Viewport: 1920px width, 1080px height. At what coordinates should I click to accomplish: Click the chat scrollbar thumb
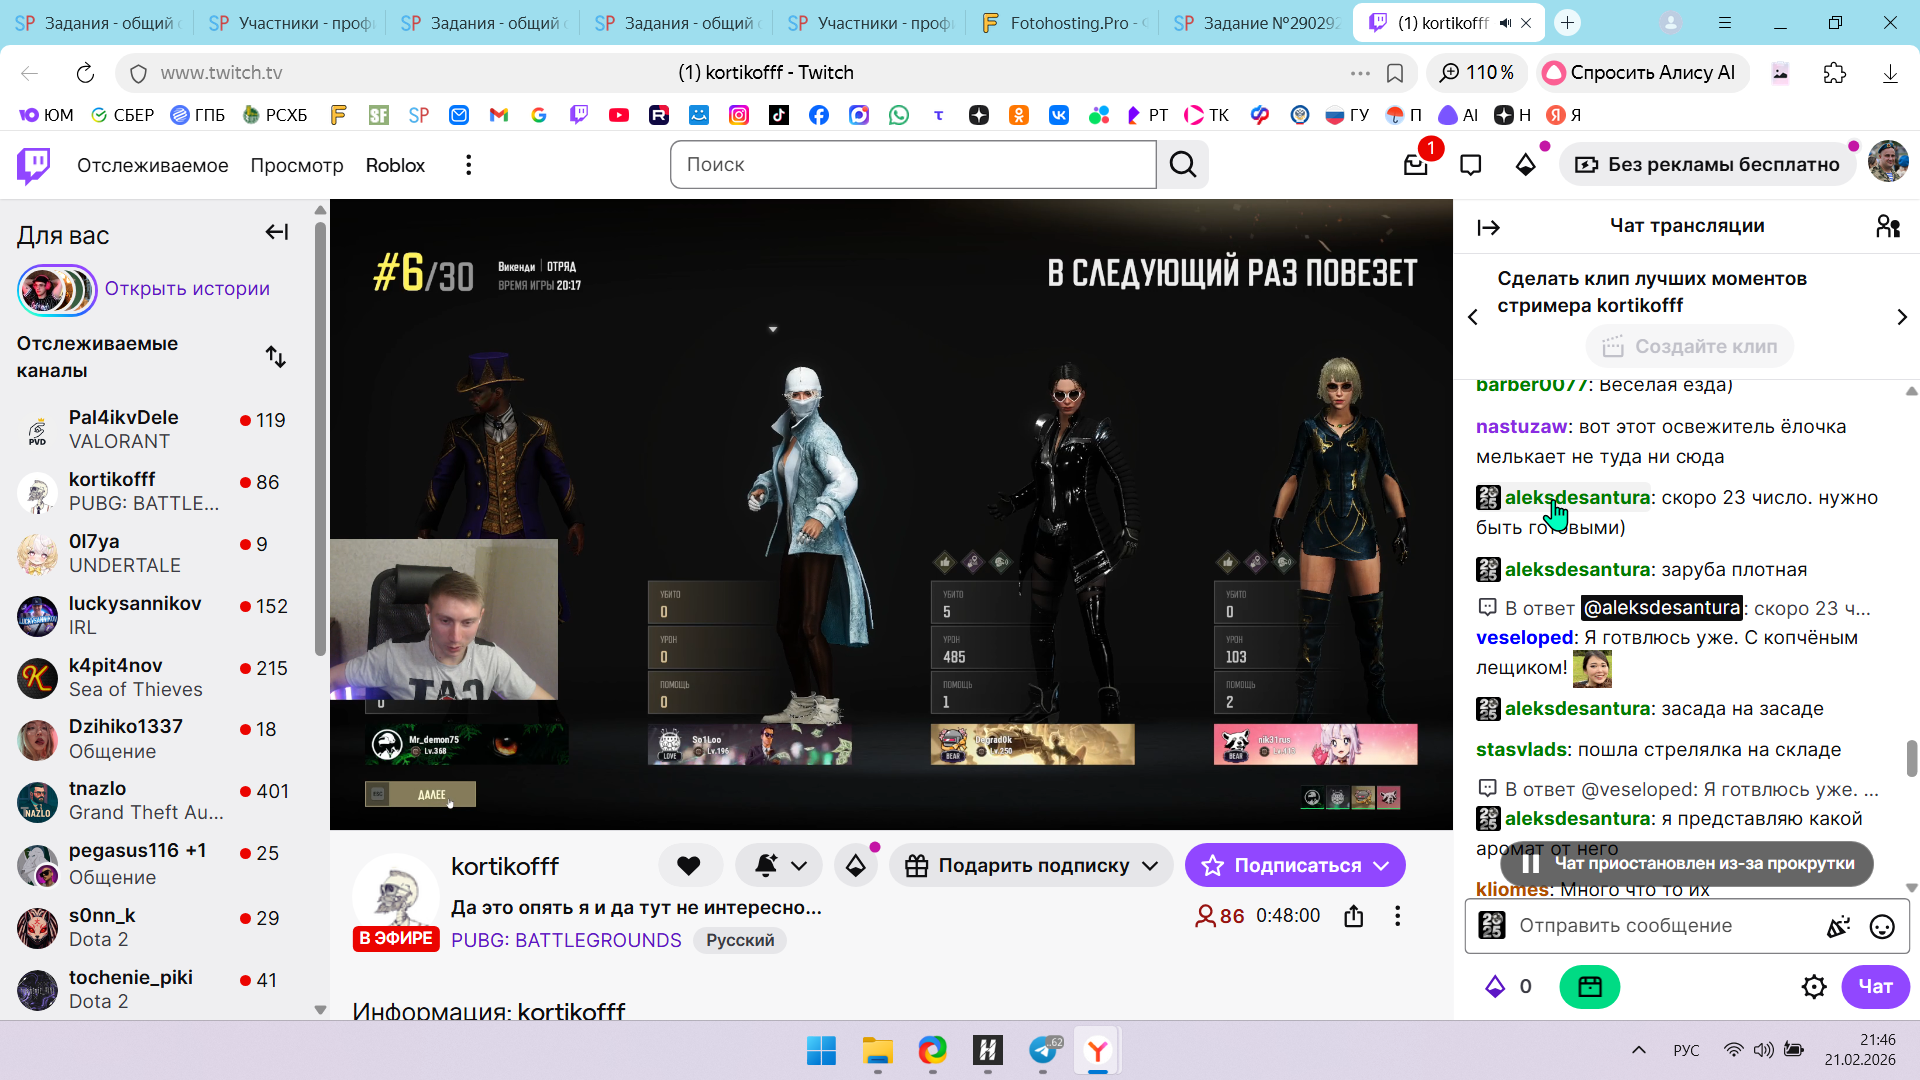1911,758
